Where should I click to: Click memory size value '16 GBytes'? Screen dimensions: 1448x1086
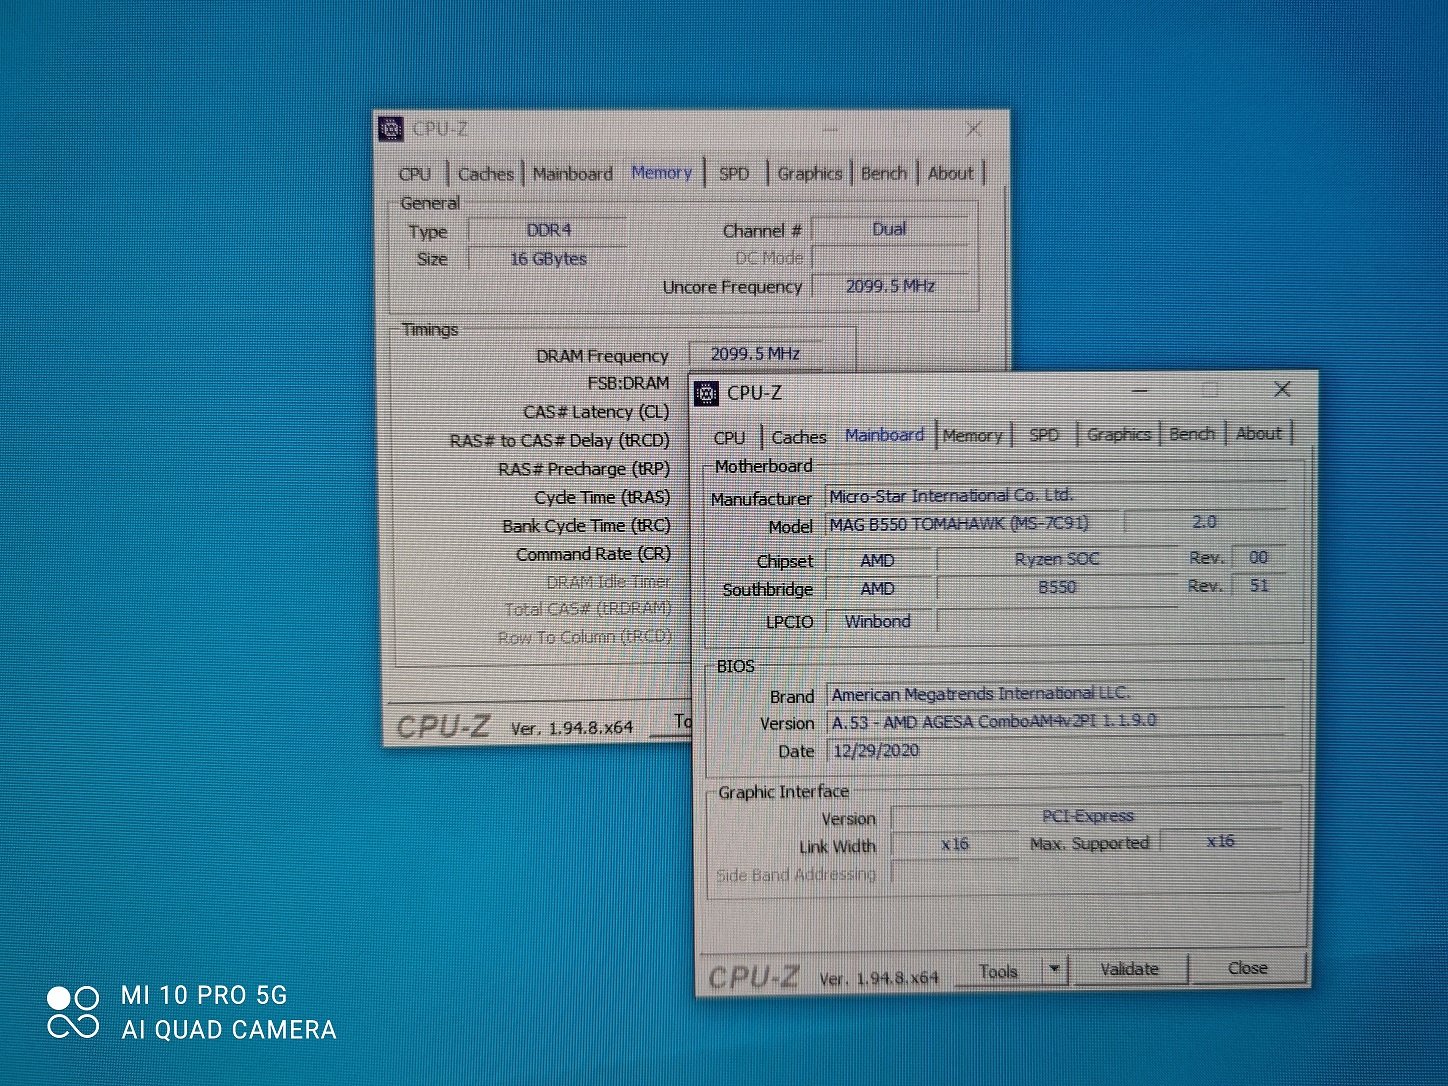(x=548, y=258)
